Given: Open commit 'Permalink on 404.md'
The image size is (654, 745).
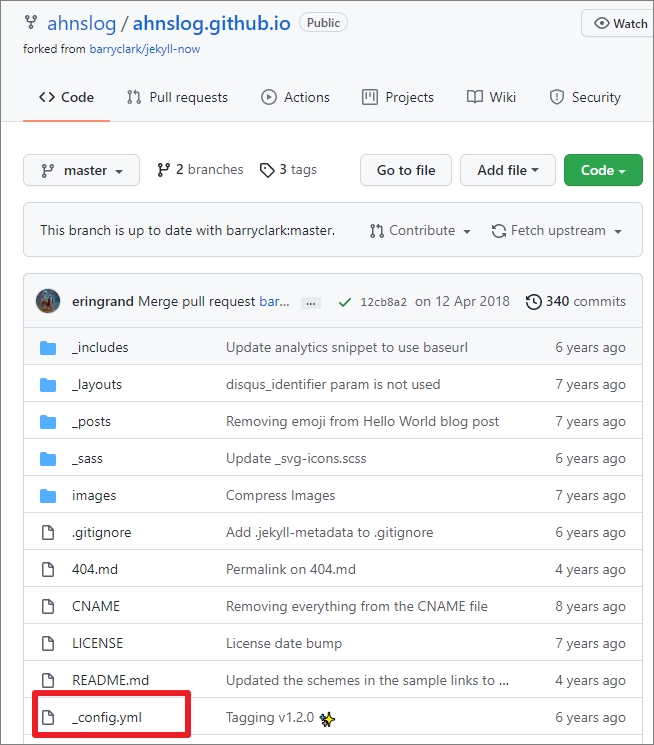Looking at the screenshot, I should pos(291,569).
